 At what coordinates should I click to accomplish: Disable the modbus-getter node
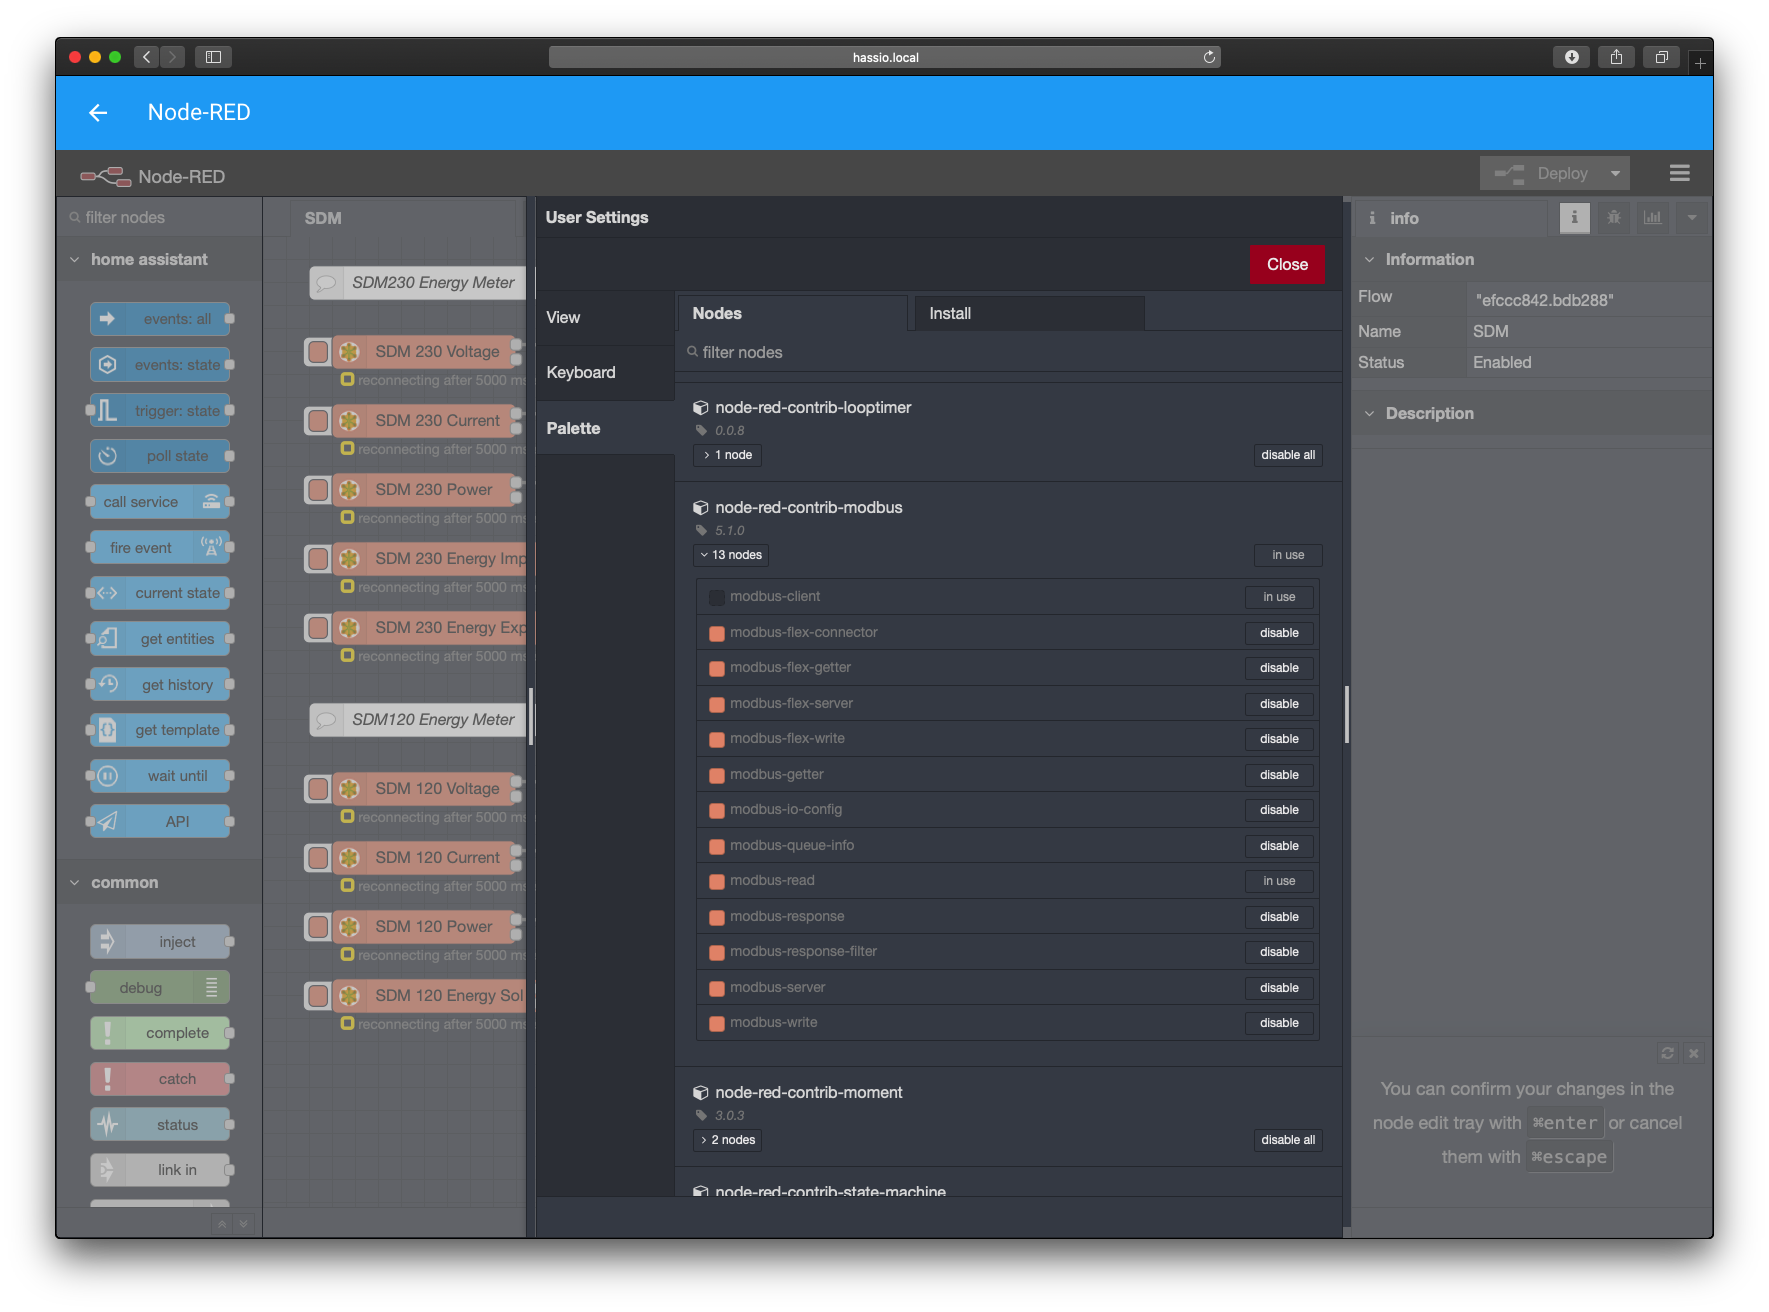point(1279,775)
